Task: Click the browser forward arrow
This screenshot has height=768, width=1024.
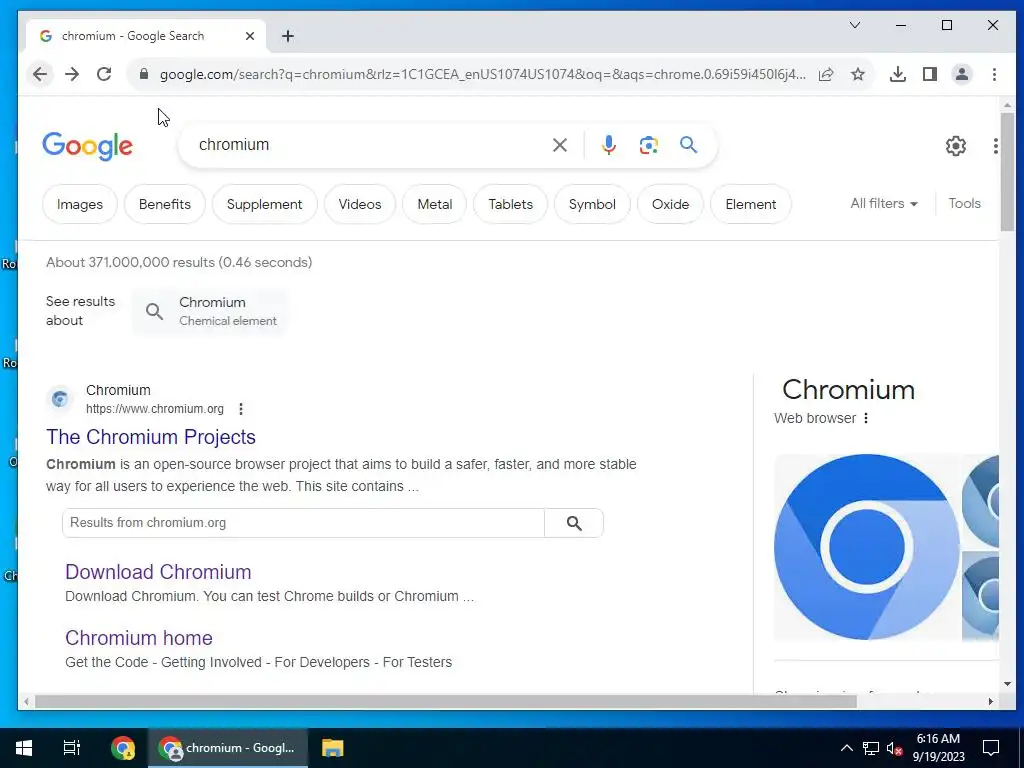Action: 72,74
